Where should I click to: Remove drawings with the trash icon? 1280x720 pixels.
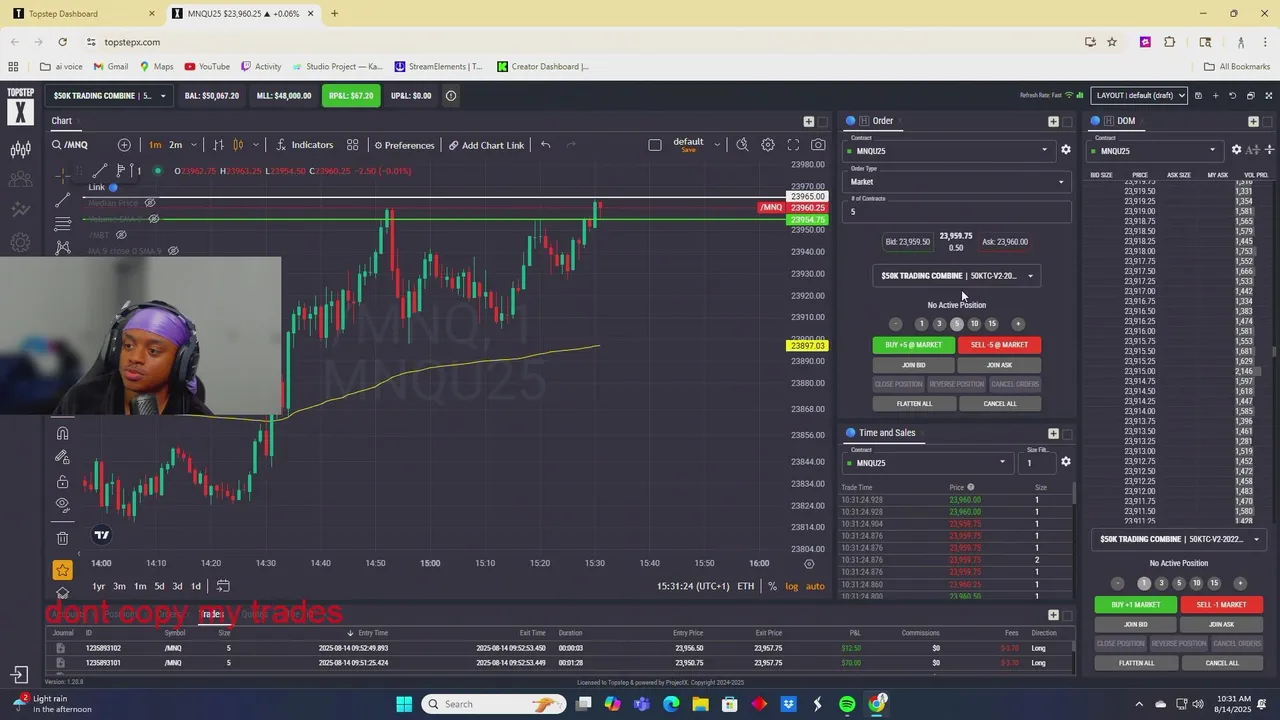click(63, 538)
